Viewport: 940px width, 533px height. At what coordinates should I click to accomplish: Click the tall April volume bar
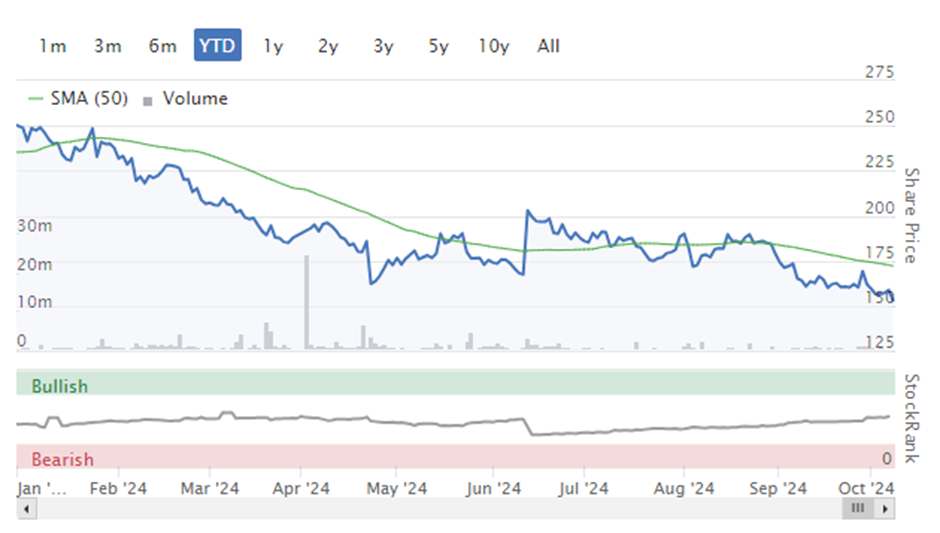point(307,302)
